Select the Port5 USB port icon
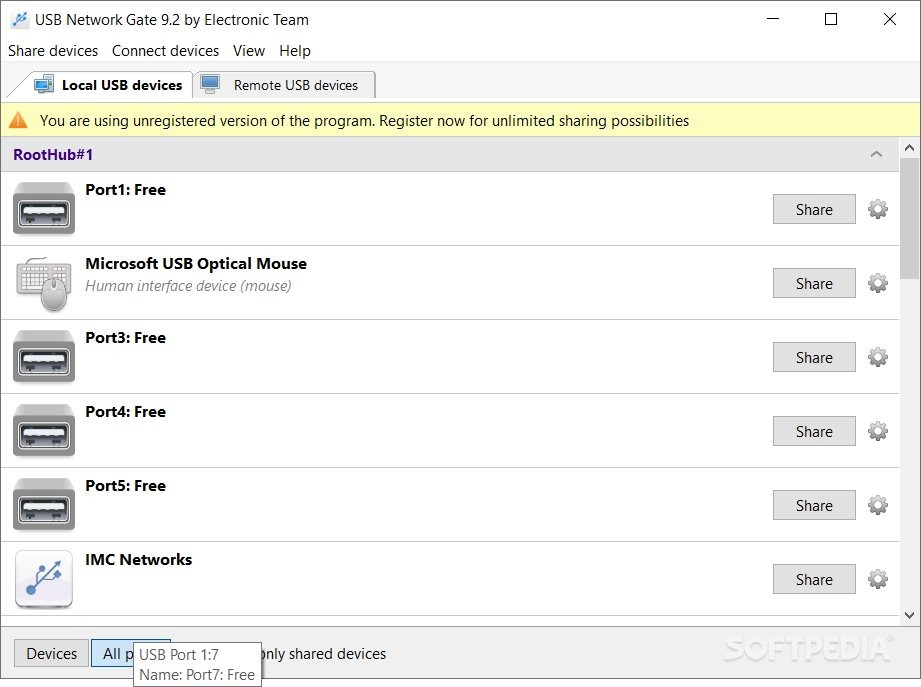Screen dimensions: 921x687 tap(44, 504)
